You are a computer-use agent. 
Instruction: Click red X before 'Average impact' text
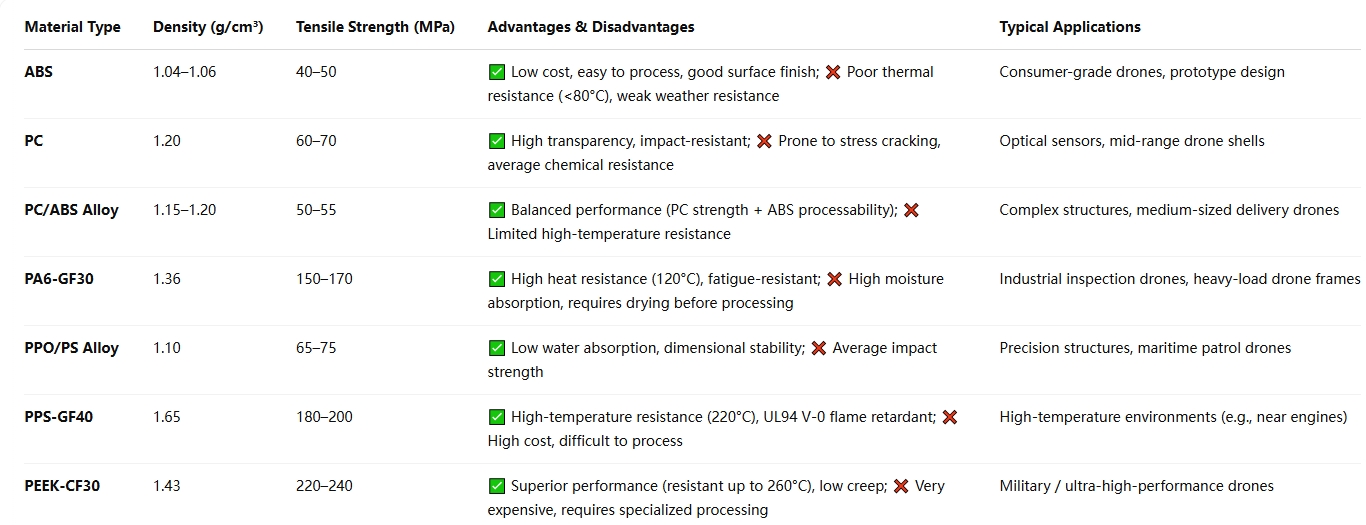[x=819, y=348]
